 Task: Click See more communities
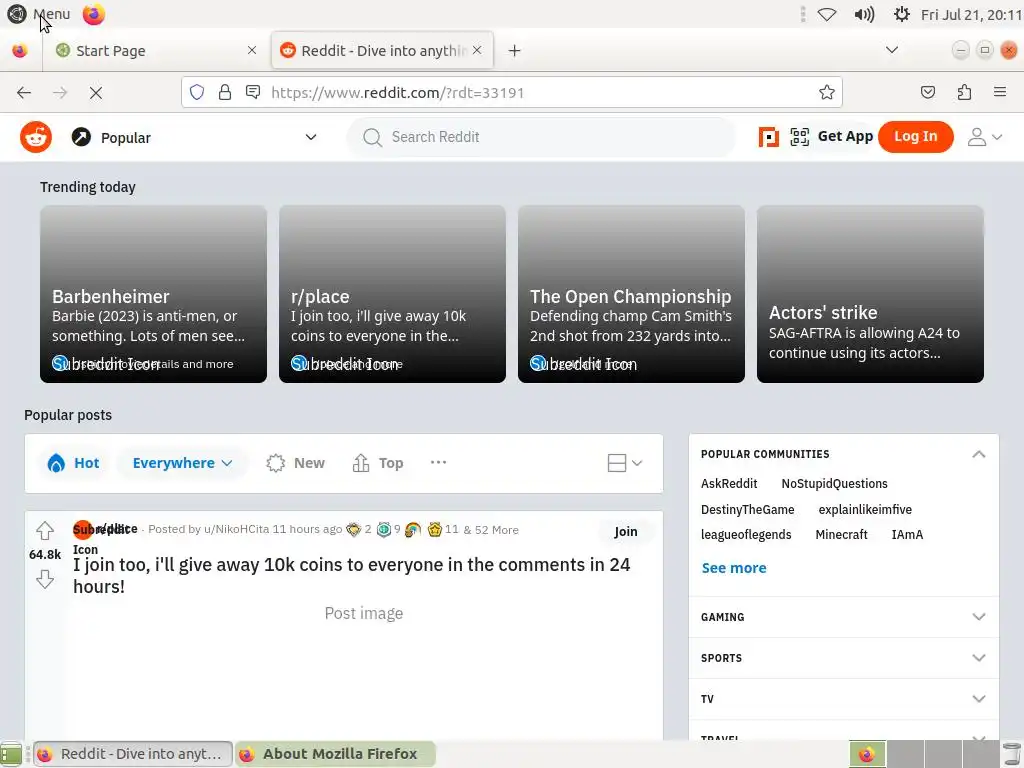click(733, 568)
